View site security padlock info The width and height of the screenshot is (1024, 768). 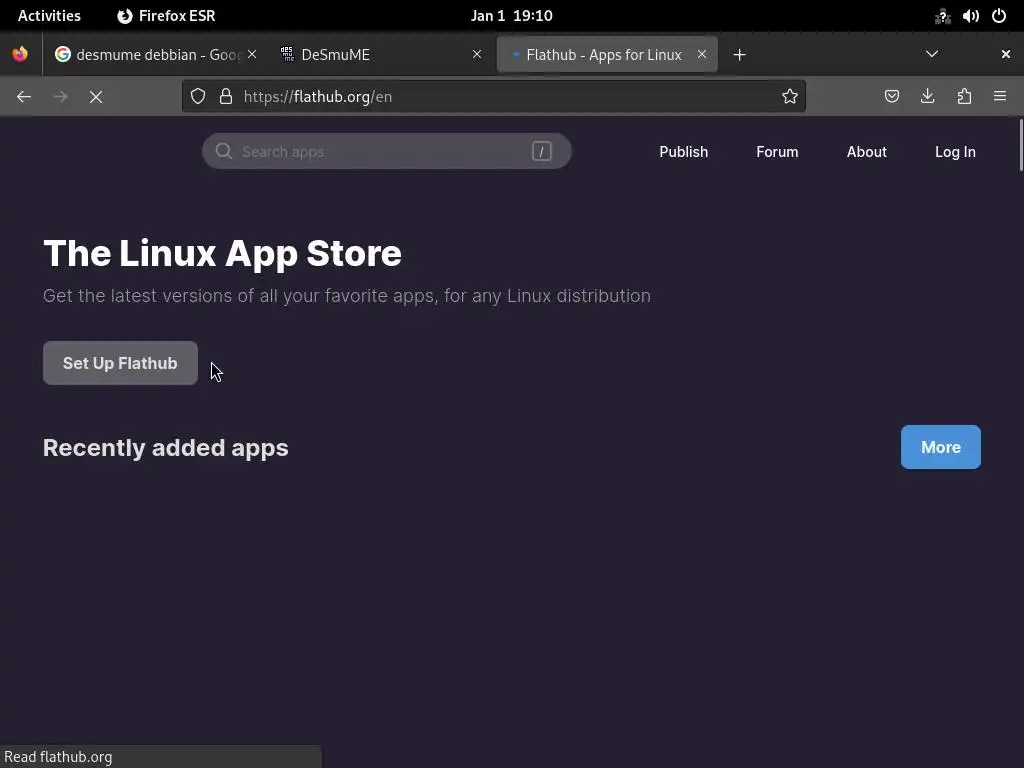pos(226,97)
